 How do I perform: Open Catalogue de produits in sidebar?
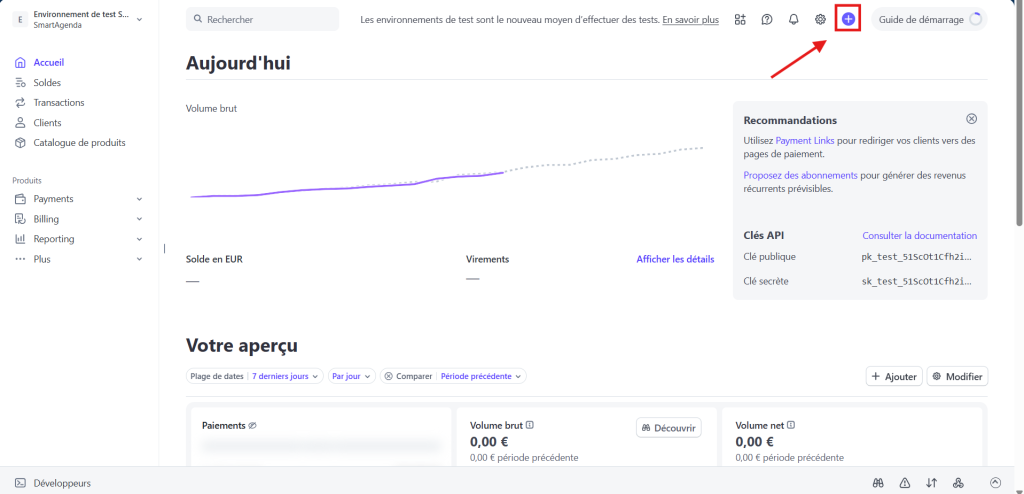(79, 142)
